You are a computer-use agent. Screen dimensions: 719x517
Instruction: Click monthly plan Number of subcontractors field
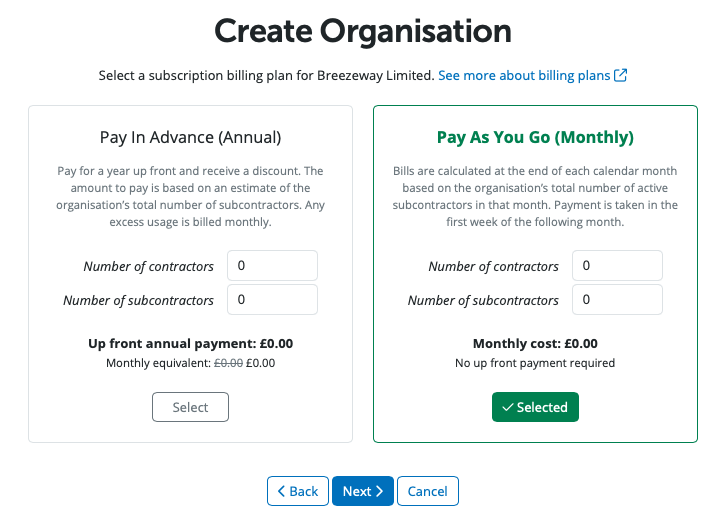[x=616, y=300]
